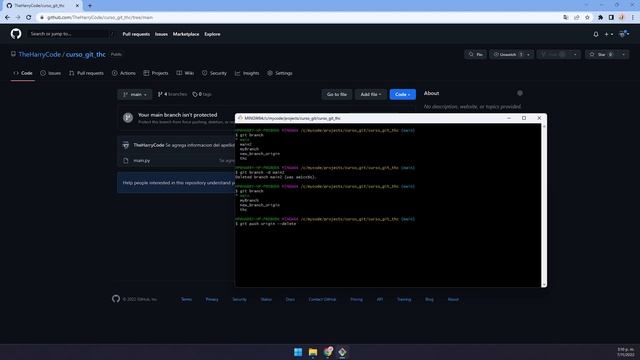Open the plus create-new dropdown in GitHub header
Image resolution: width=640 pixels, height=360 pixels.
coord(609,34)
